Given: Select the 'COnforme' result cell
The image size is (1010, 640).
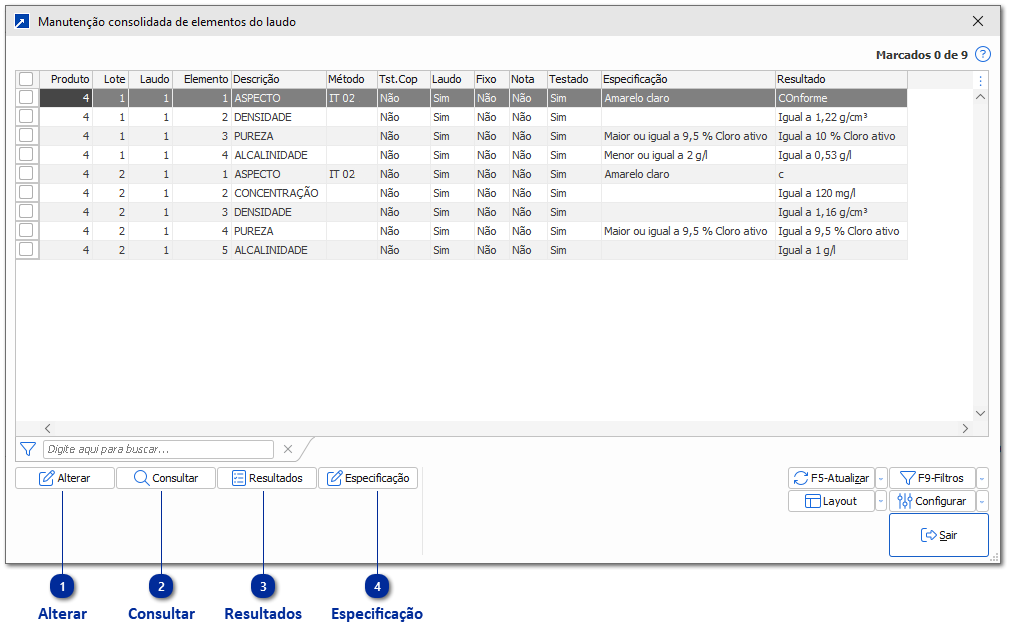Looking at the screenshot, I should click(x=841, y=98).
